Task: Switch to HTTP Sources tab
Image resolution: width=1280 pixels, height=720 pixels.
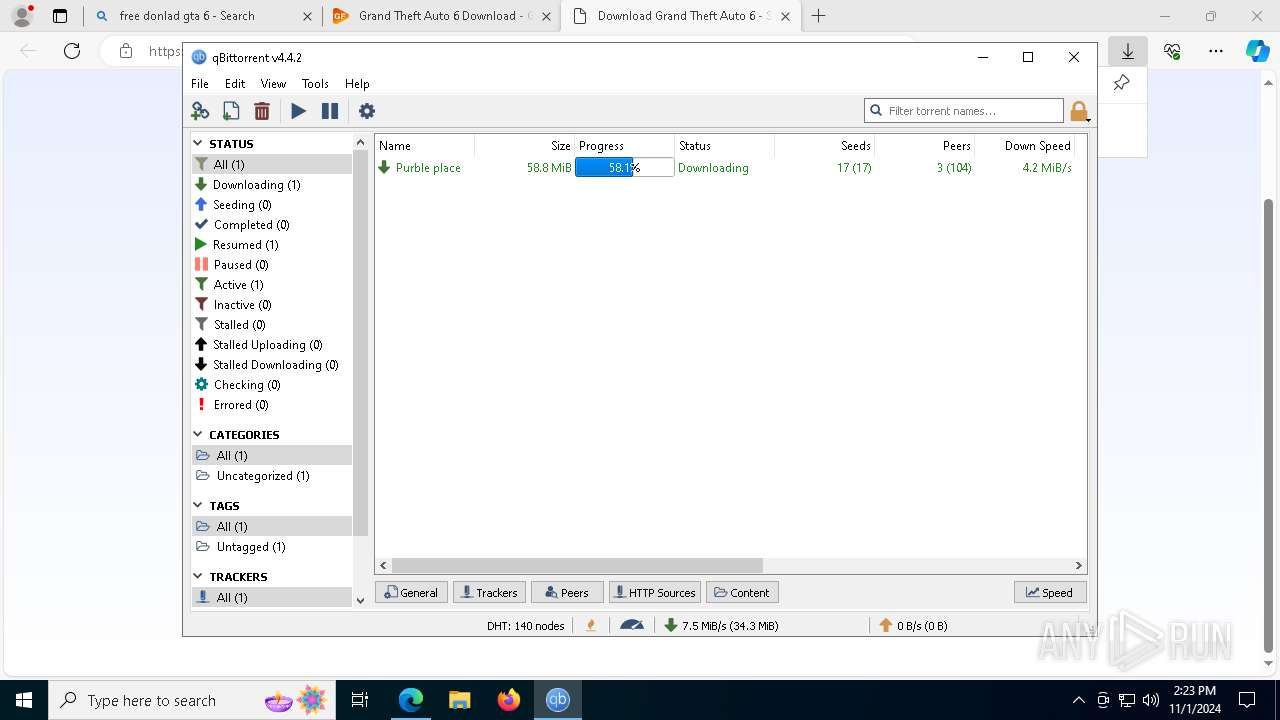Action: click(x=654, y=592)
